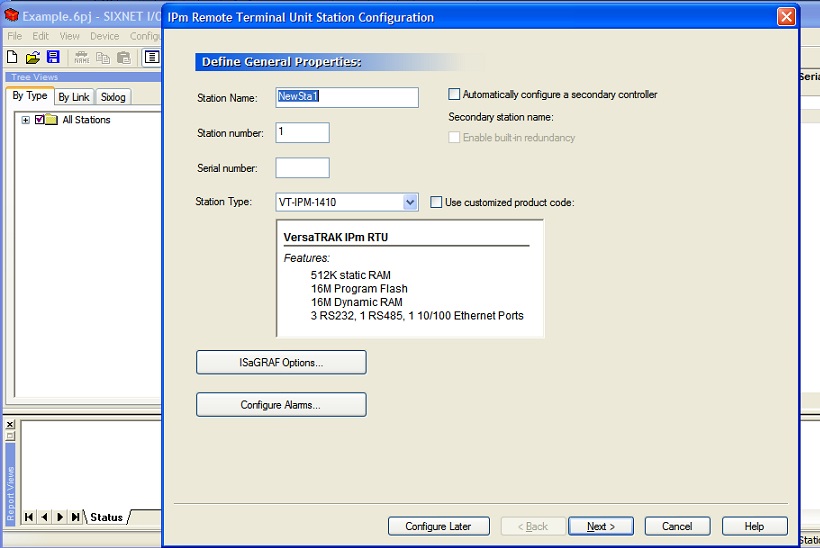The image size is (820, 548).
Task: Go to previous report tab arrow
Action: [45, 517]
